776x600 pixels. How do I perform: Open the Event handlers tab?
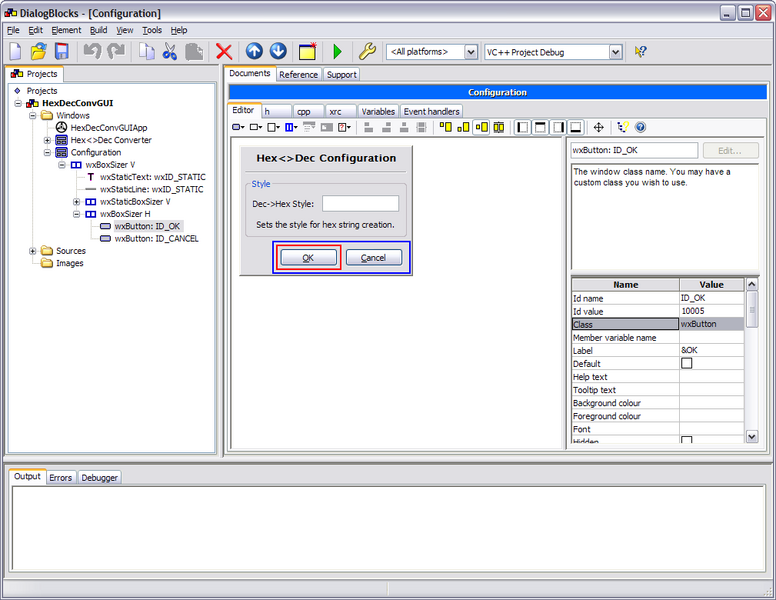point(432,112)
